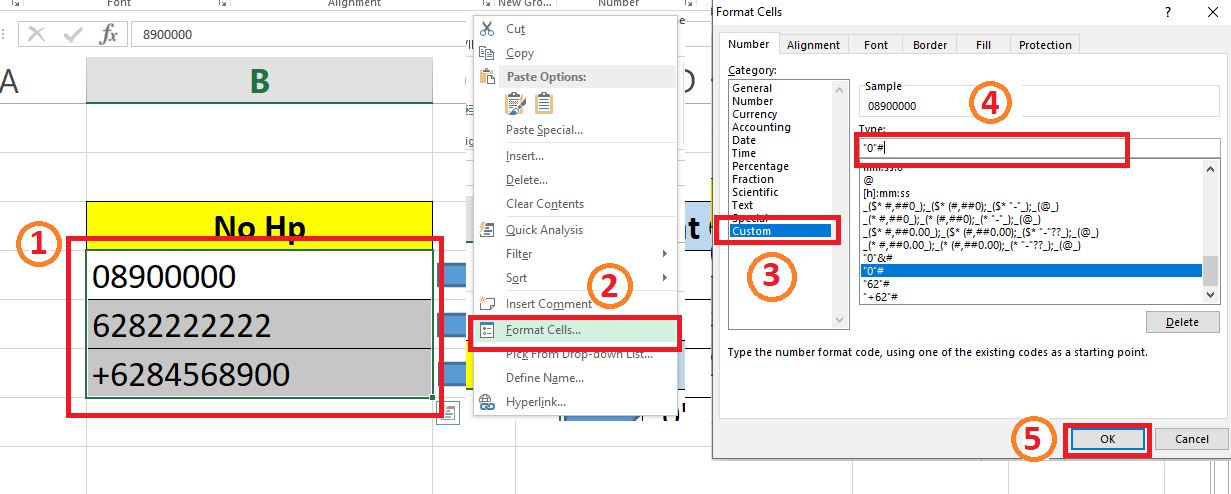Image resolution: width=1231 pixels, height=494 pixels.
Task: Switch to the Font tab
Action: [876, 45]
